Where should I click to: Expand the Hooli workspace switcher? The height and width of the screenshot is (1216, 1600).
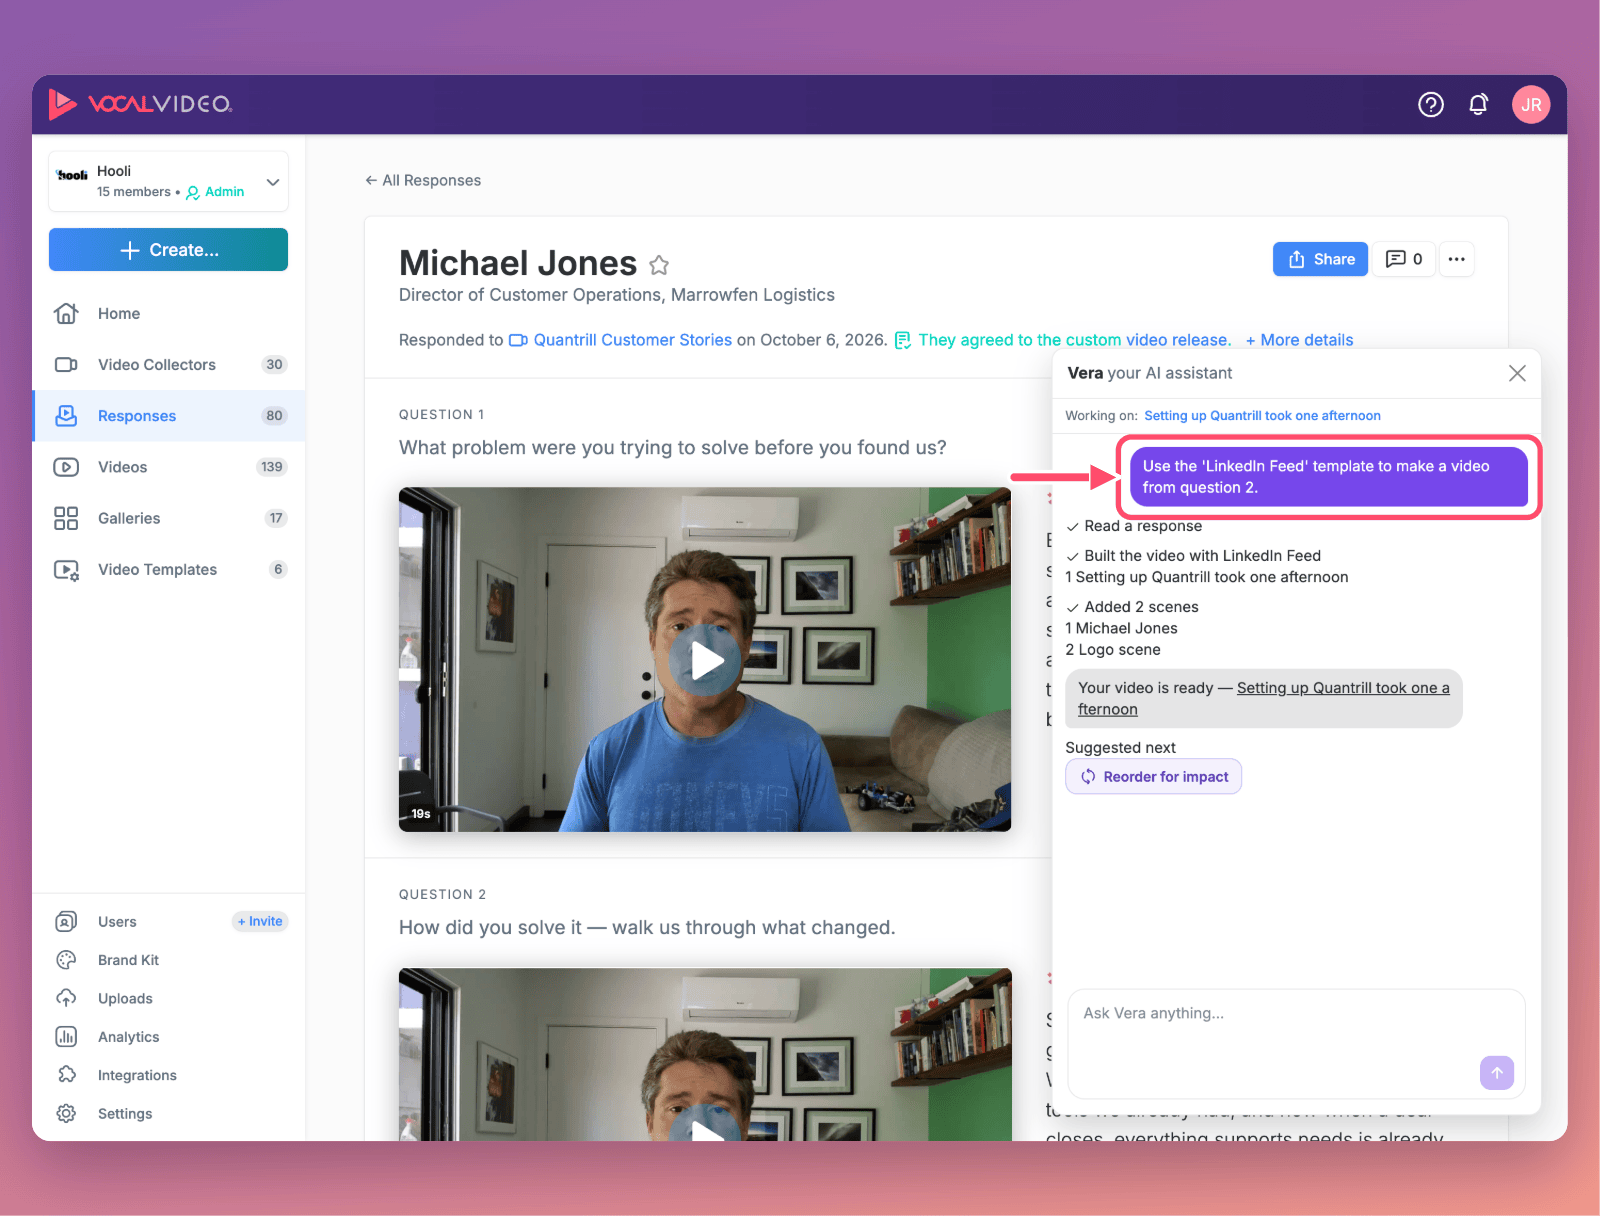pos(168,181)
